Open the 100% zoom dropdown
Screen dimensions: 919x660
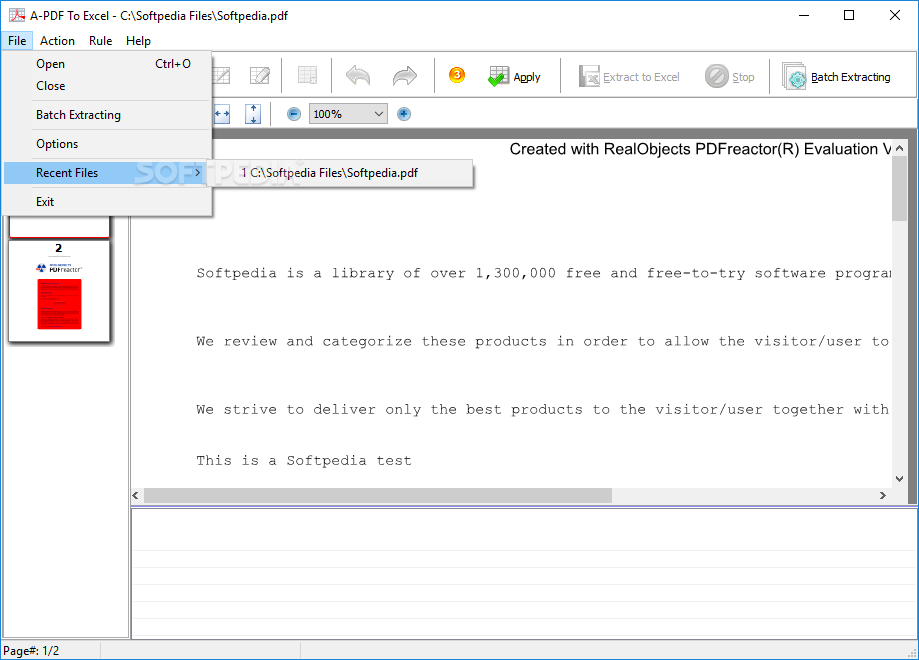point(348,114)
